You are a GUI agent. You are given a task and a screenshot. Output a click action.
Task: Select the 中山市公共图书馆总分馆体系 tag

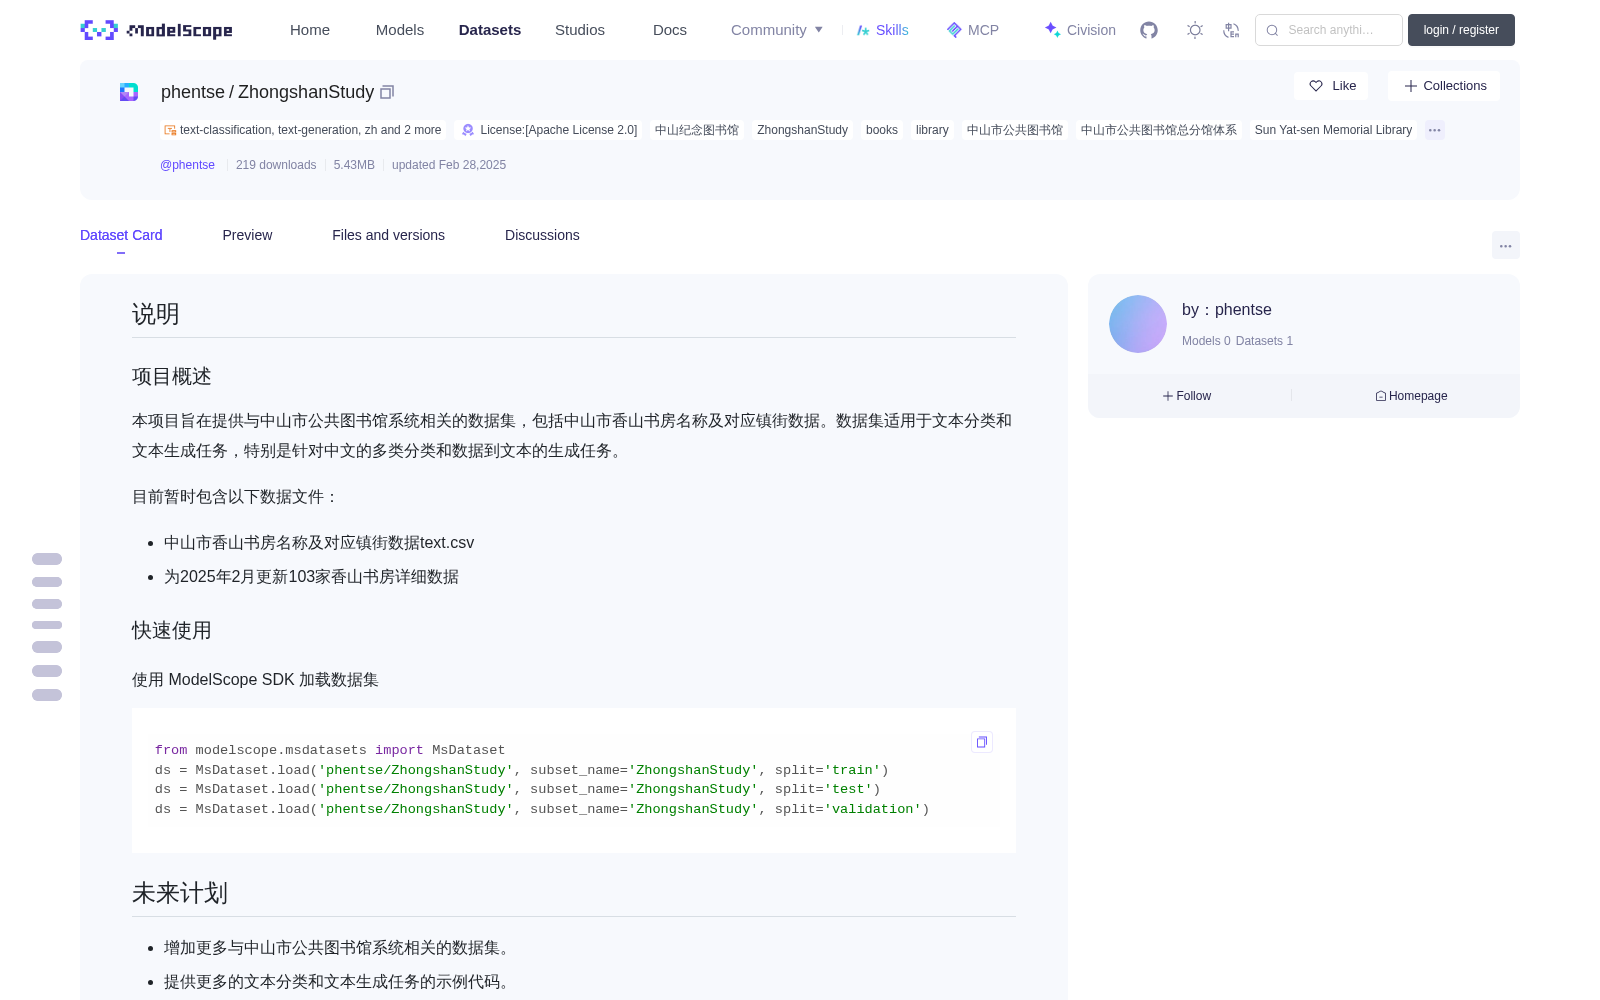point(1159,130)
